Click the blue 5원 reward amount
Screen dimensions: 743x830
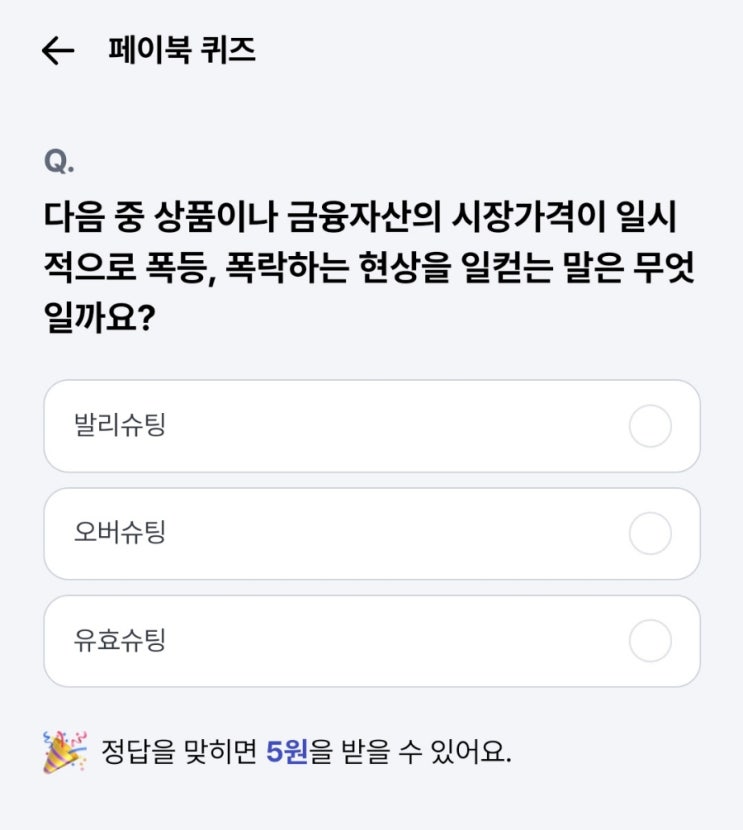click(x=287, y=752)
